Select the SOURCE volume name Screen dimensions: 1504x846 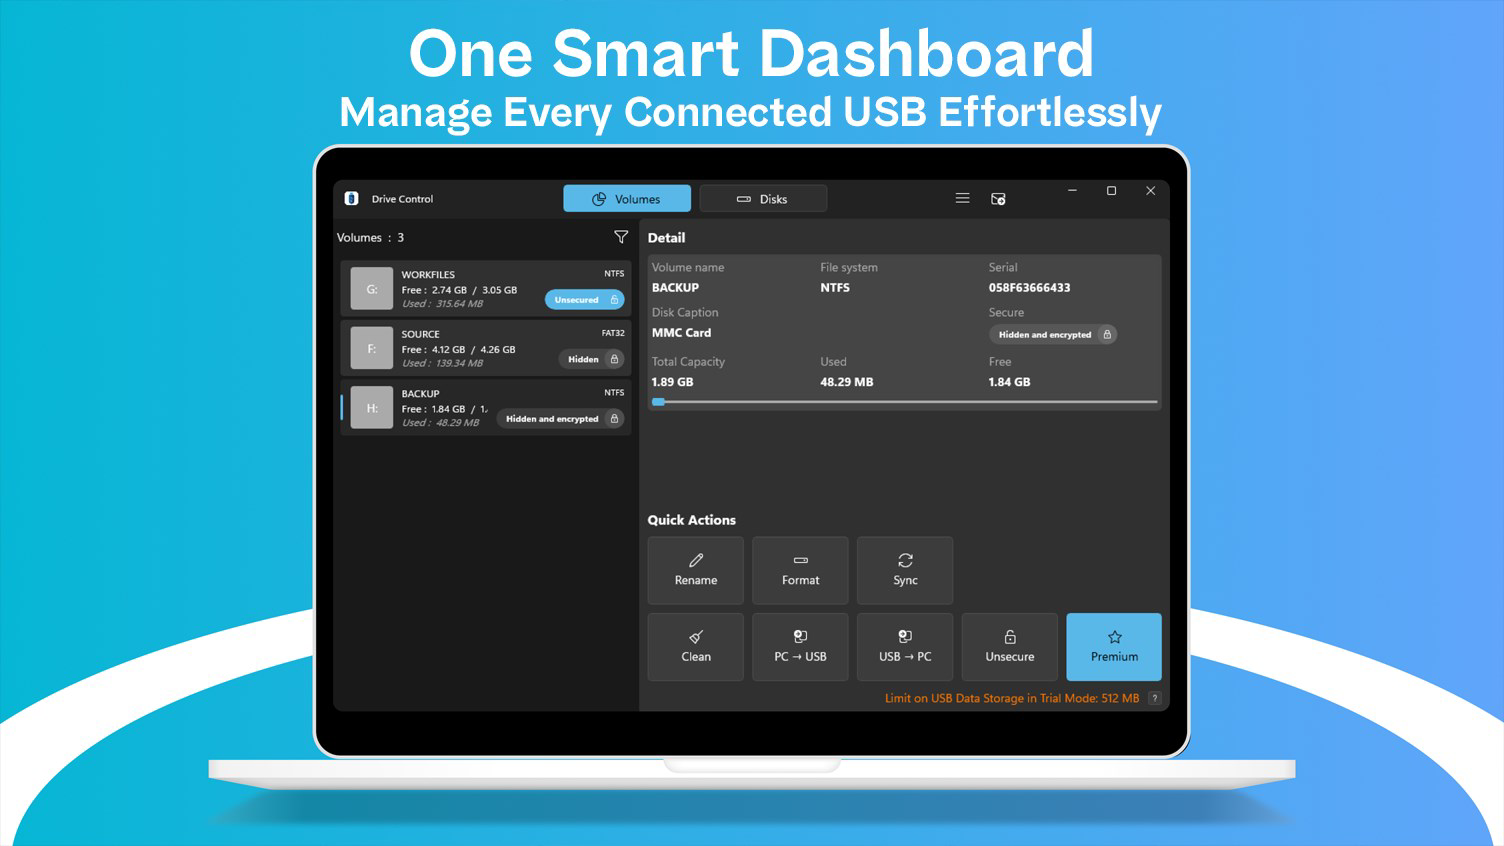tap(421, 334)
